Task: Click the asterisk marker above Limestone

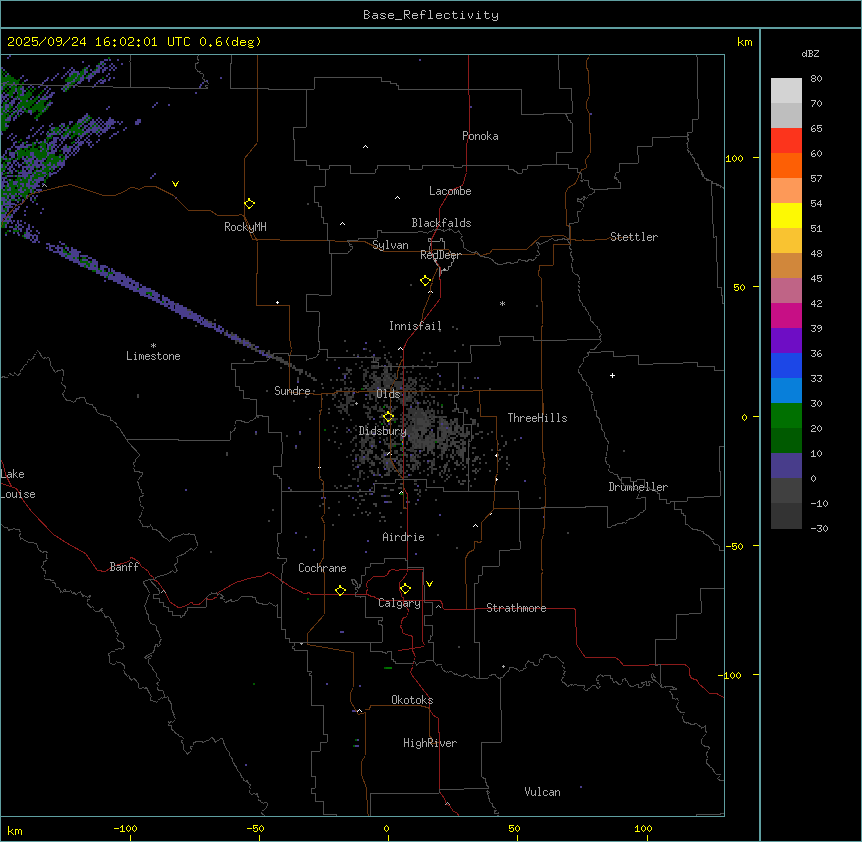Action: pyautogui.click(x=153, y=345)
